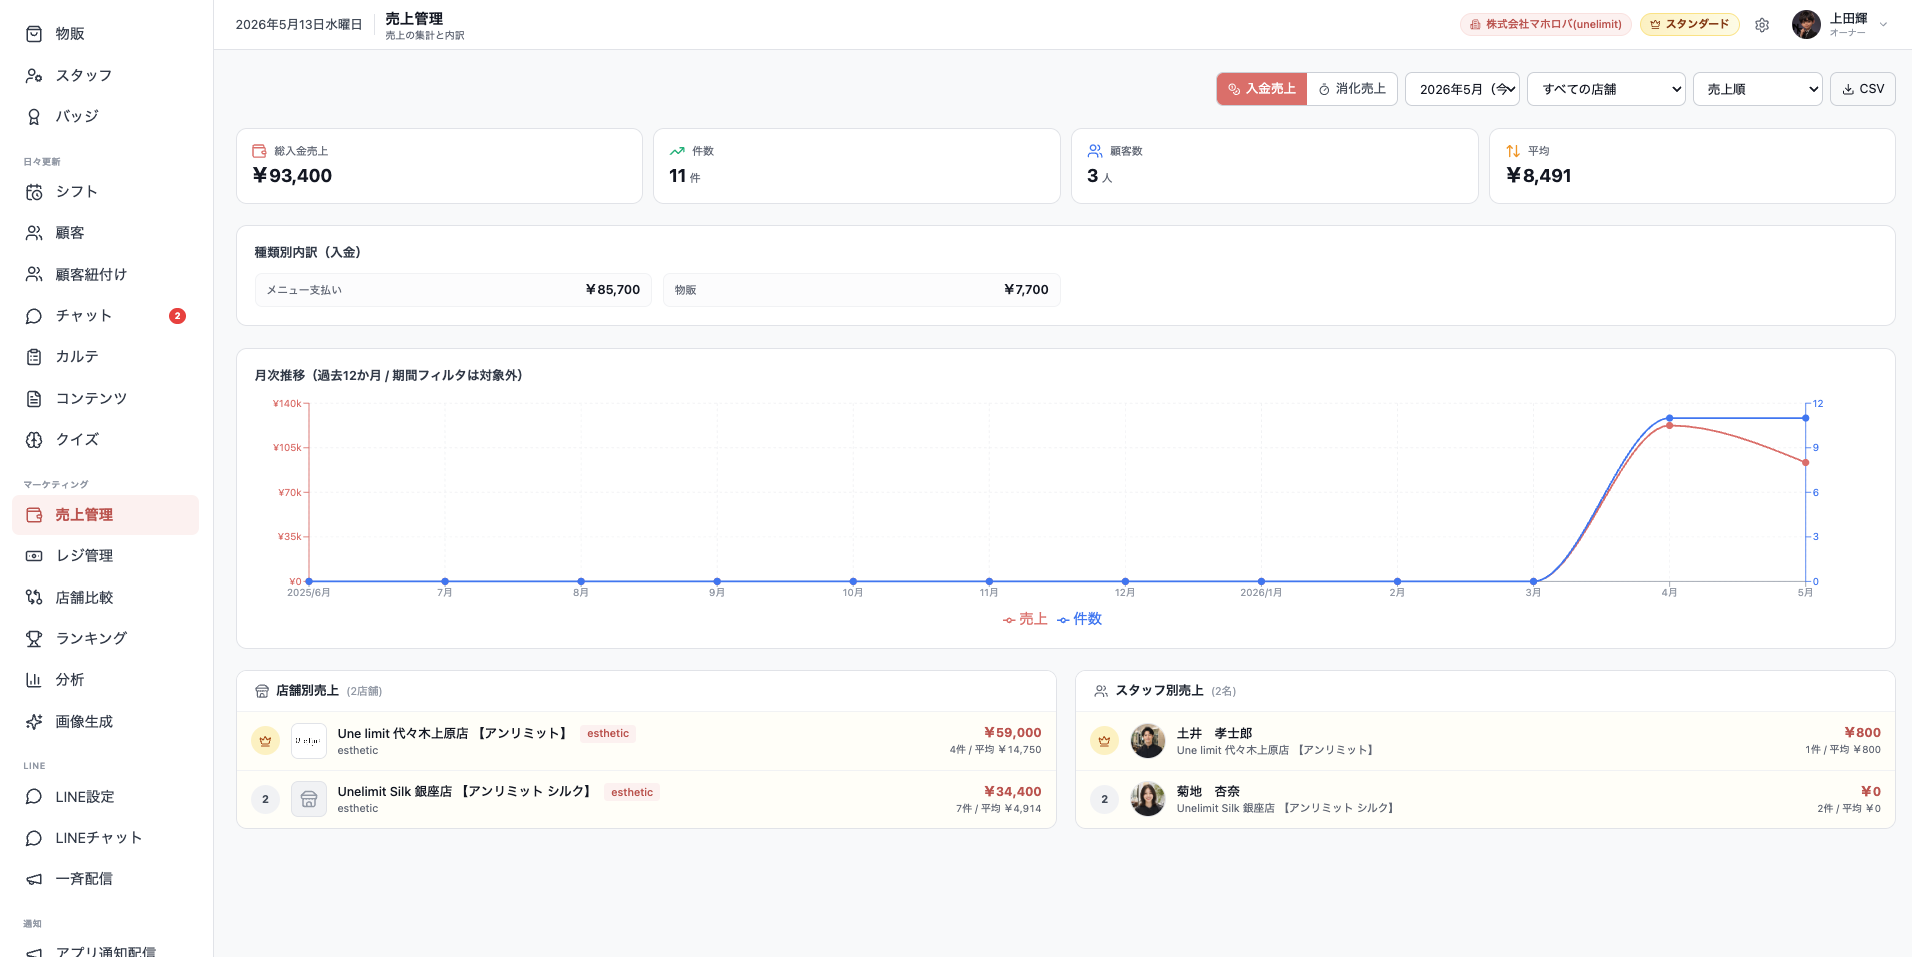1912x957 pixels.
Task: Toggle the 件数 series in chart legend
Action: click(x=1079, y=620)
